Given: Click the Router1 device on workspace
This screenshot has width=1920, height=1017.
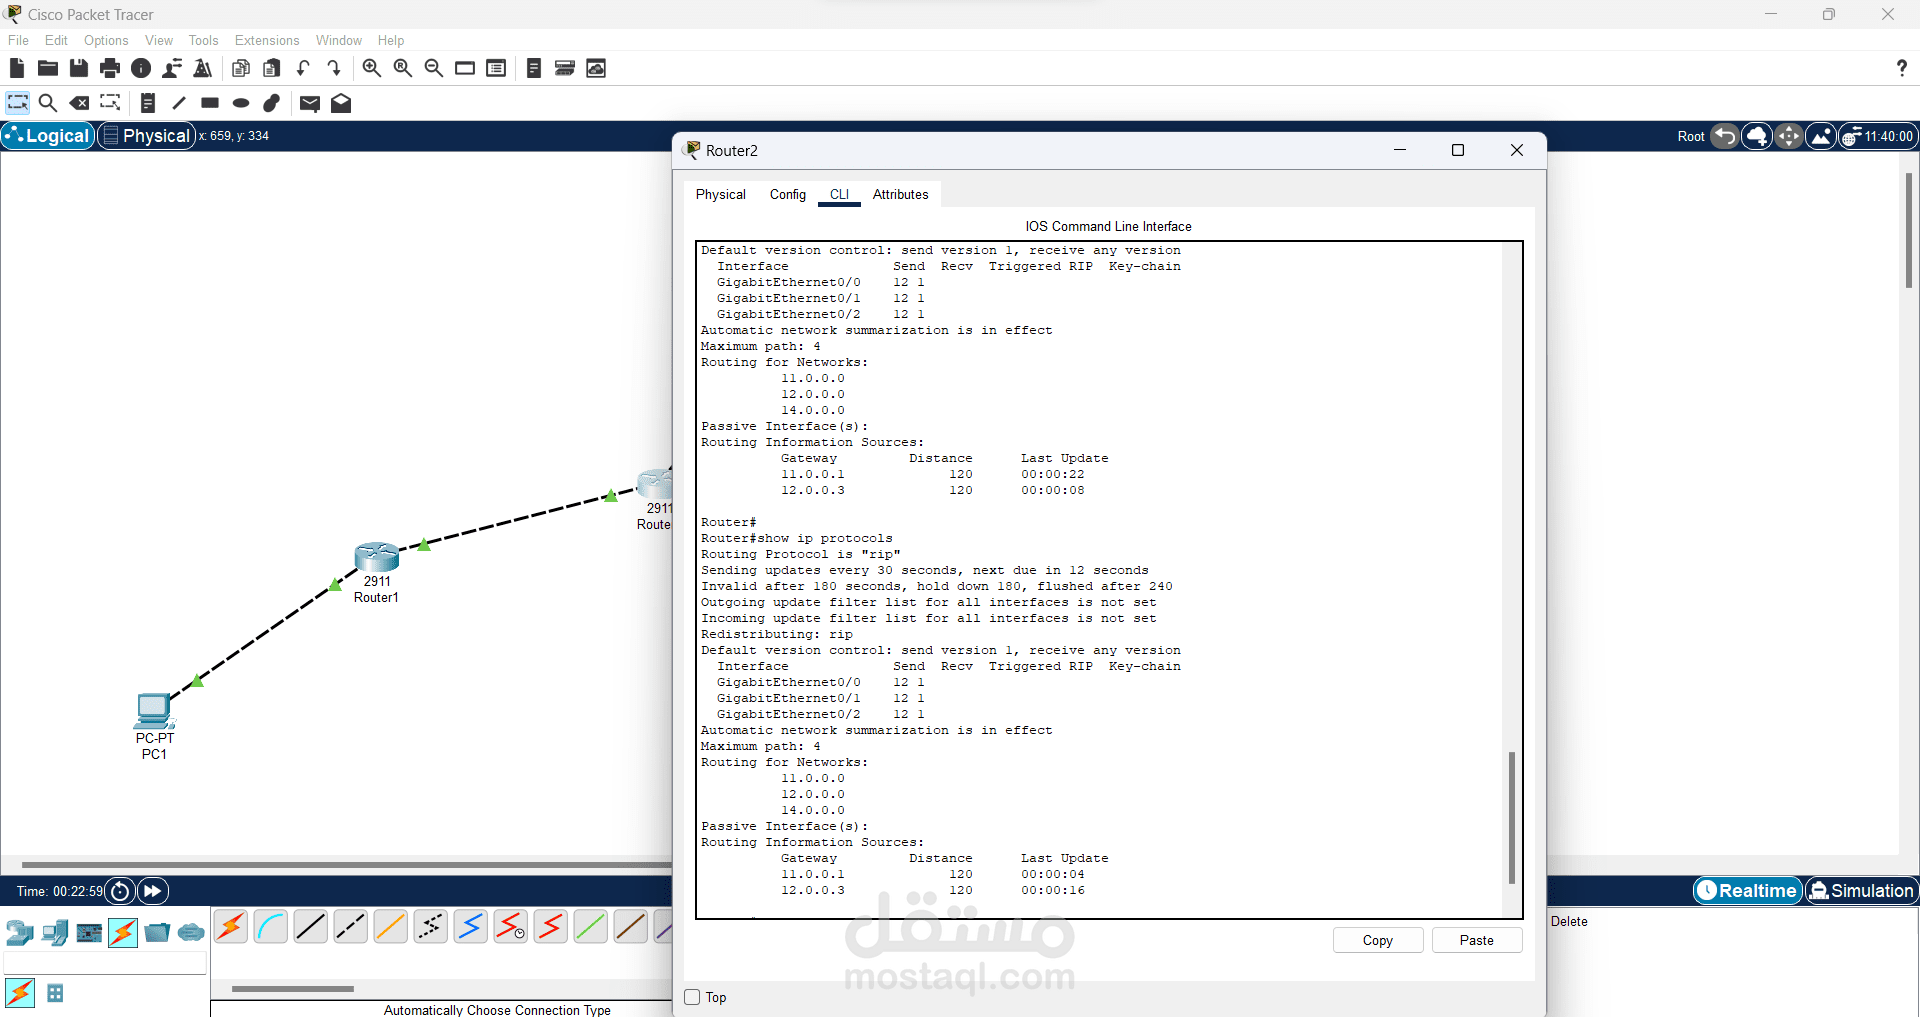Looking at the screenshot, I should [x=377, y=557].
